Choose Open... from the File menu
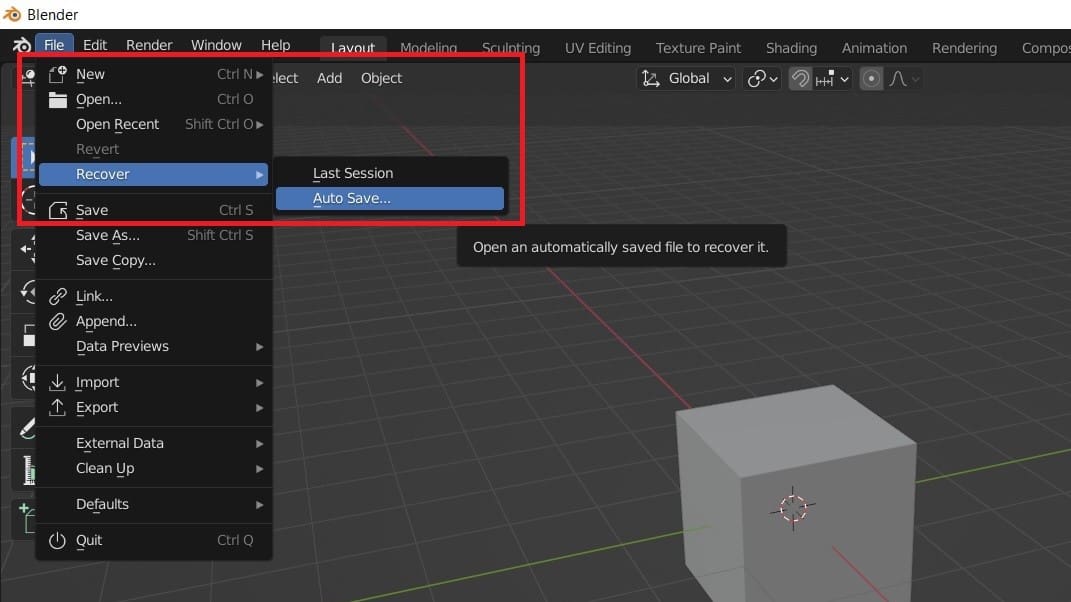 point(154,99)
